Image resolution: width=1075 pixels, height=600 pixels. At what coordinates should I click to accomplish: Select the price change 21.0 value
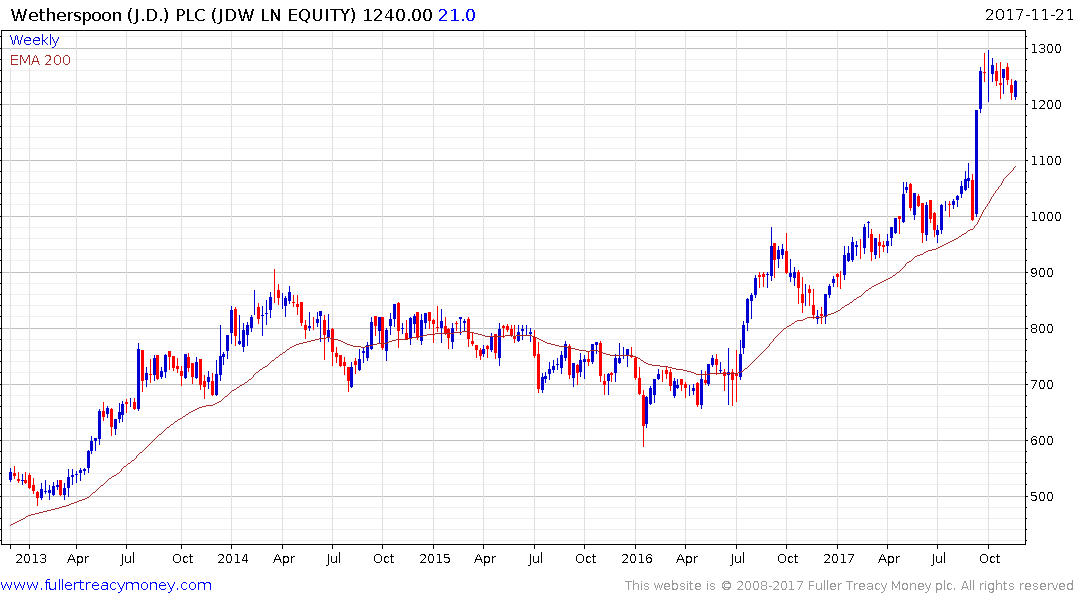457,15
